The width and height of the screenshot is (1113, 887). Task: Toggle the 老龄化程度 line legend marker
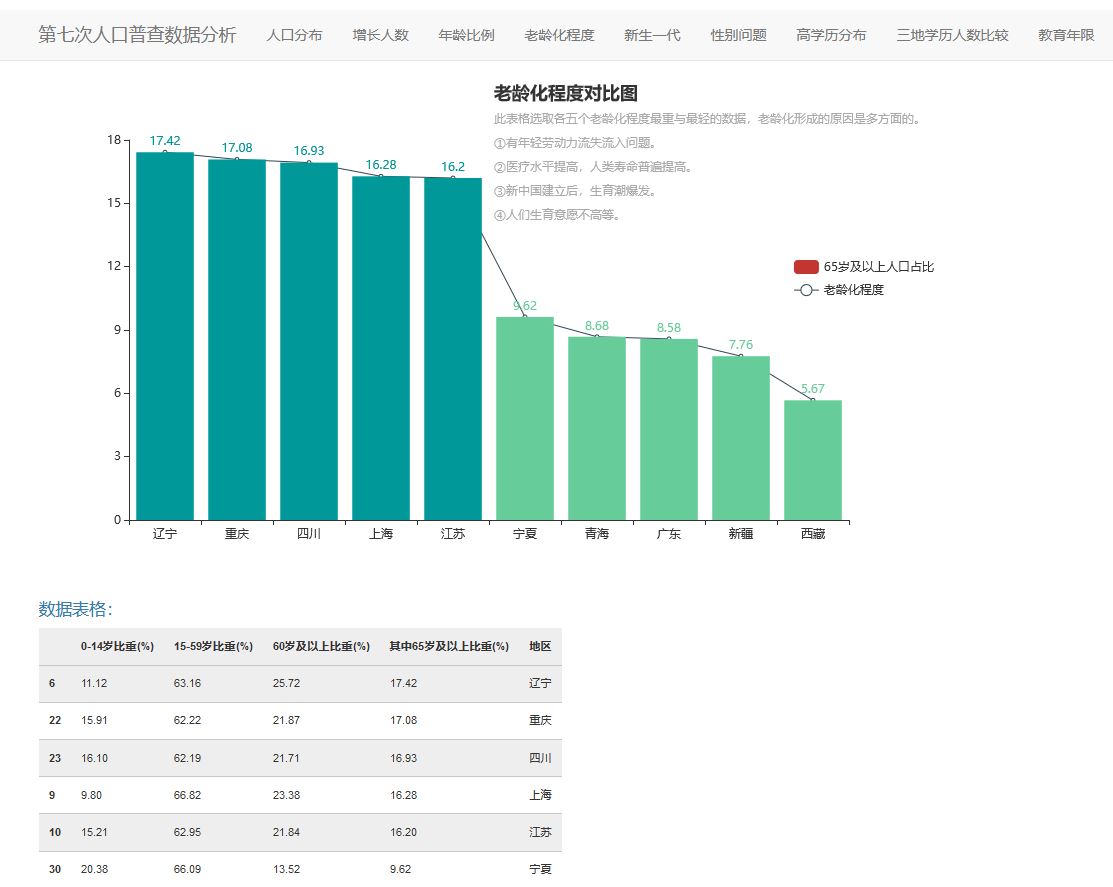806,290
